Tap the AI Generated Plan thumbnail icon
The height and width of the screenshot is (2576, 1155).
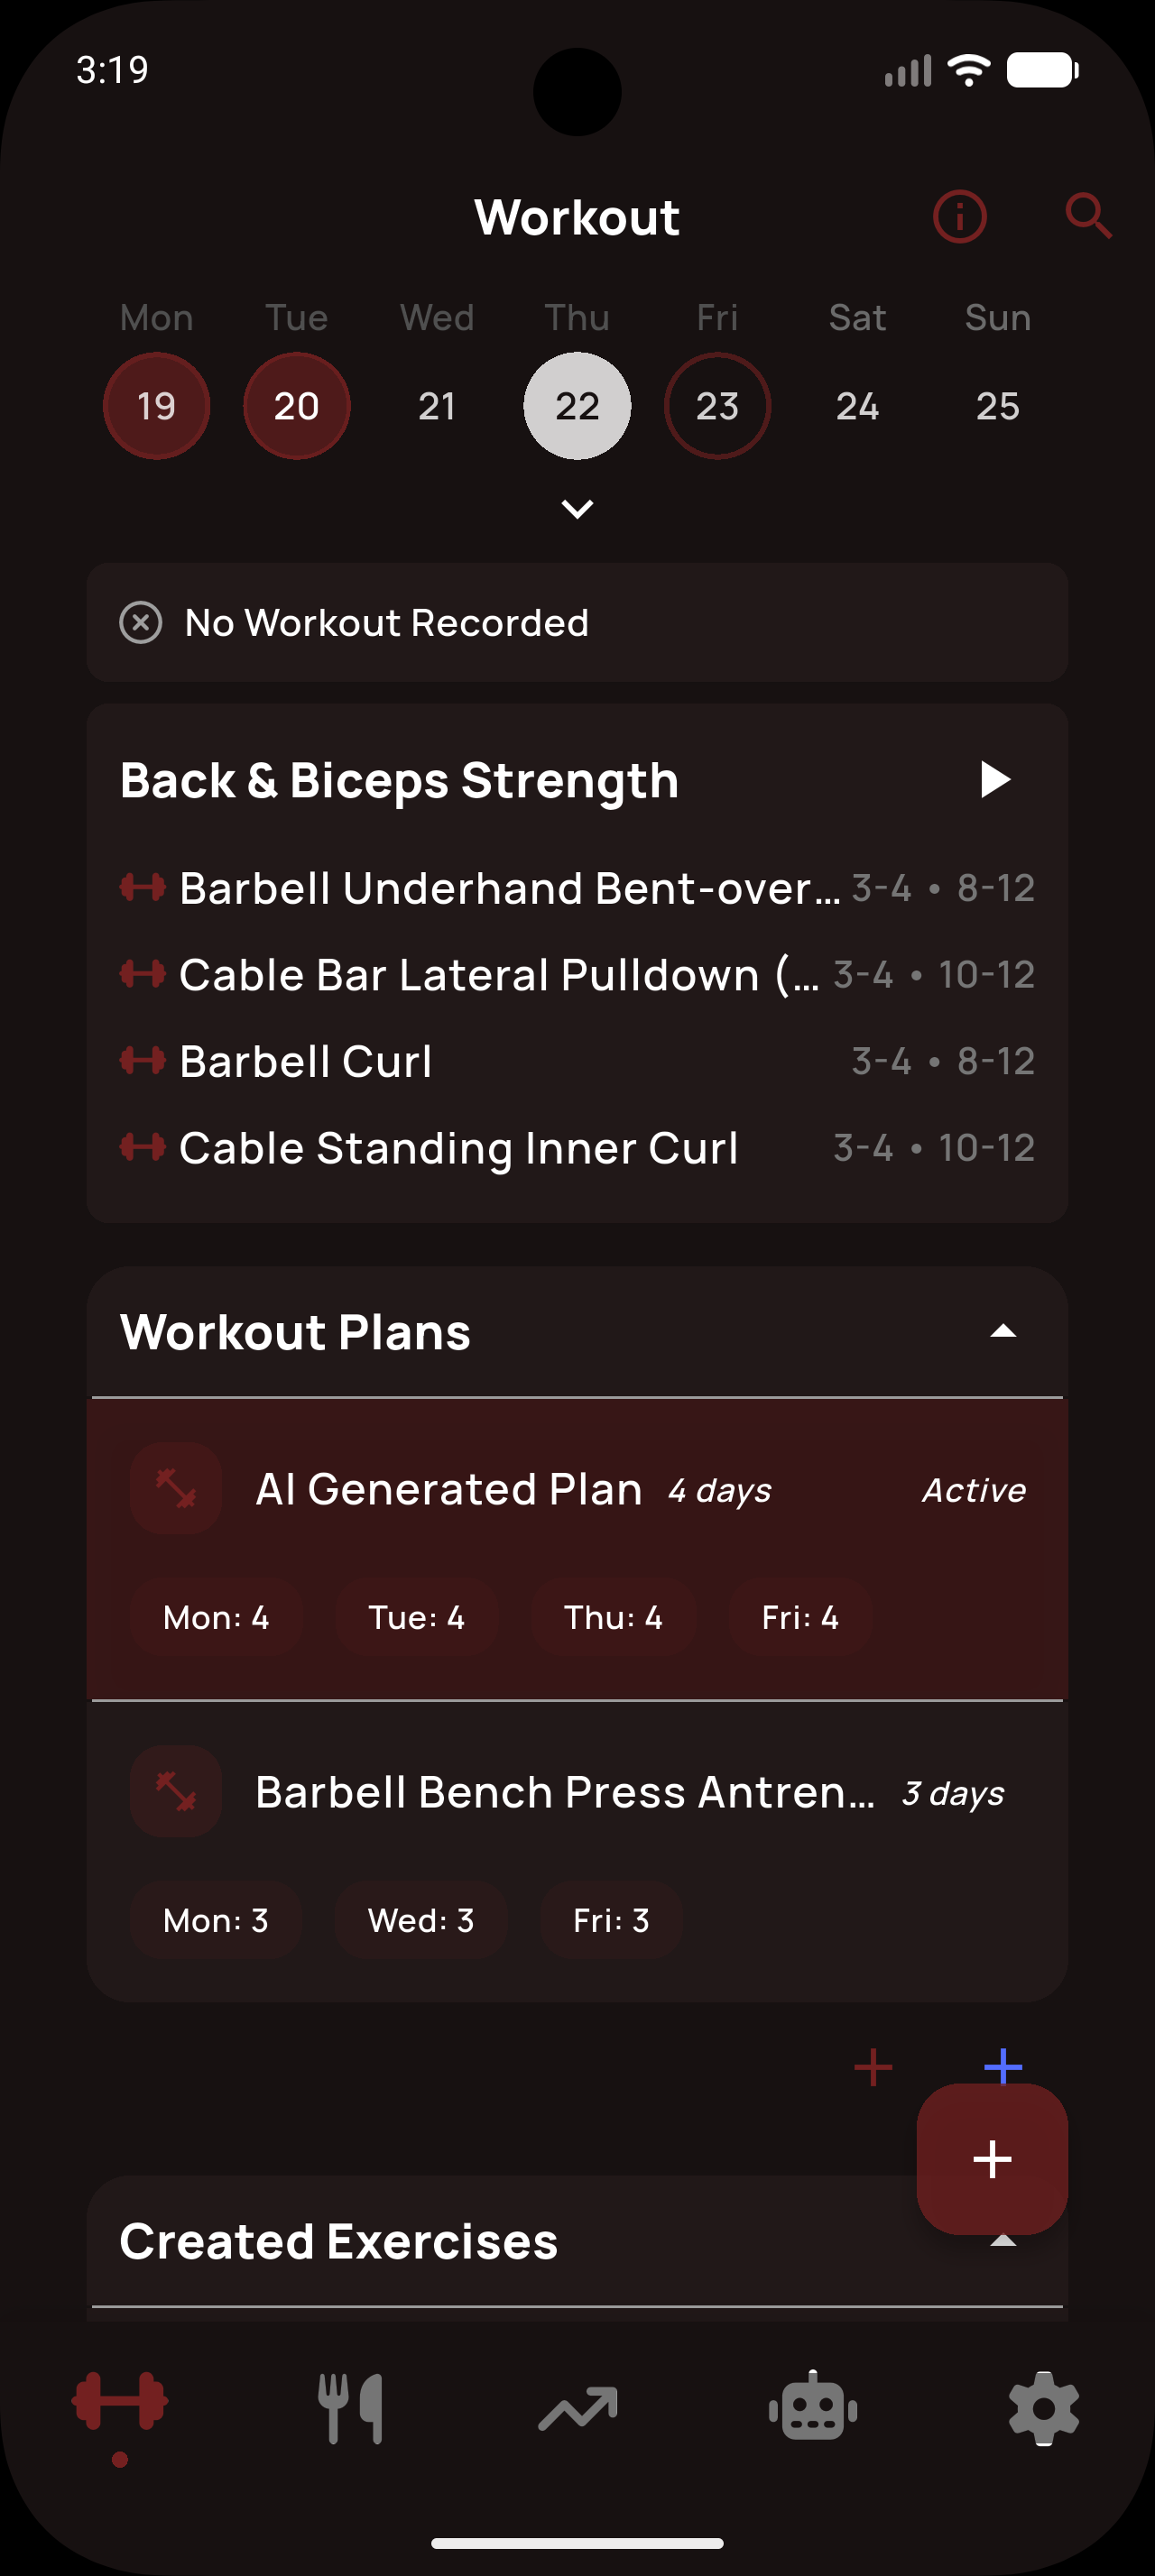(175, 1489)
